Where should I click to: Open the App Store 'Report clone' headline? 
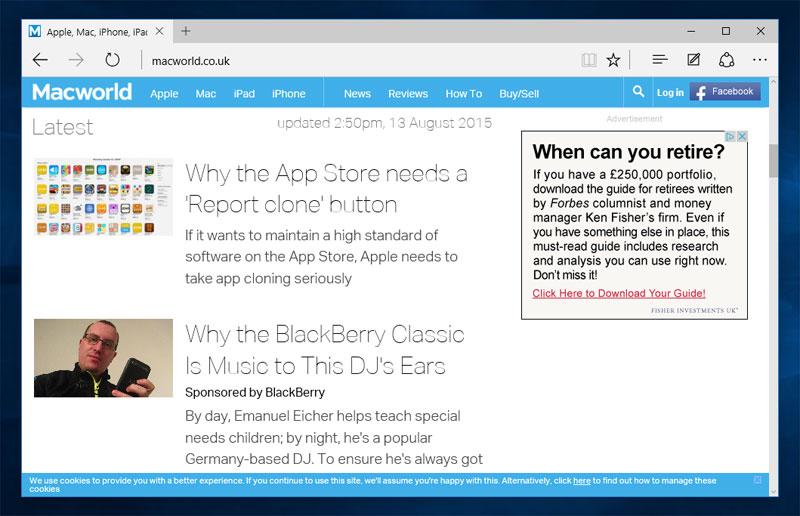tap(327, 189)
